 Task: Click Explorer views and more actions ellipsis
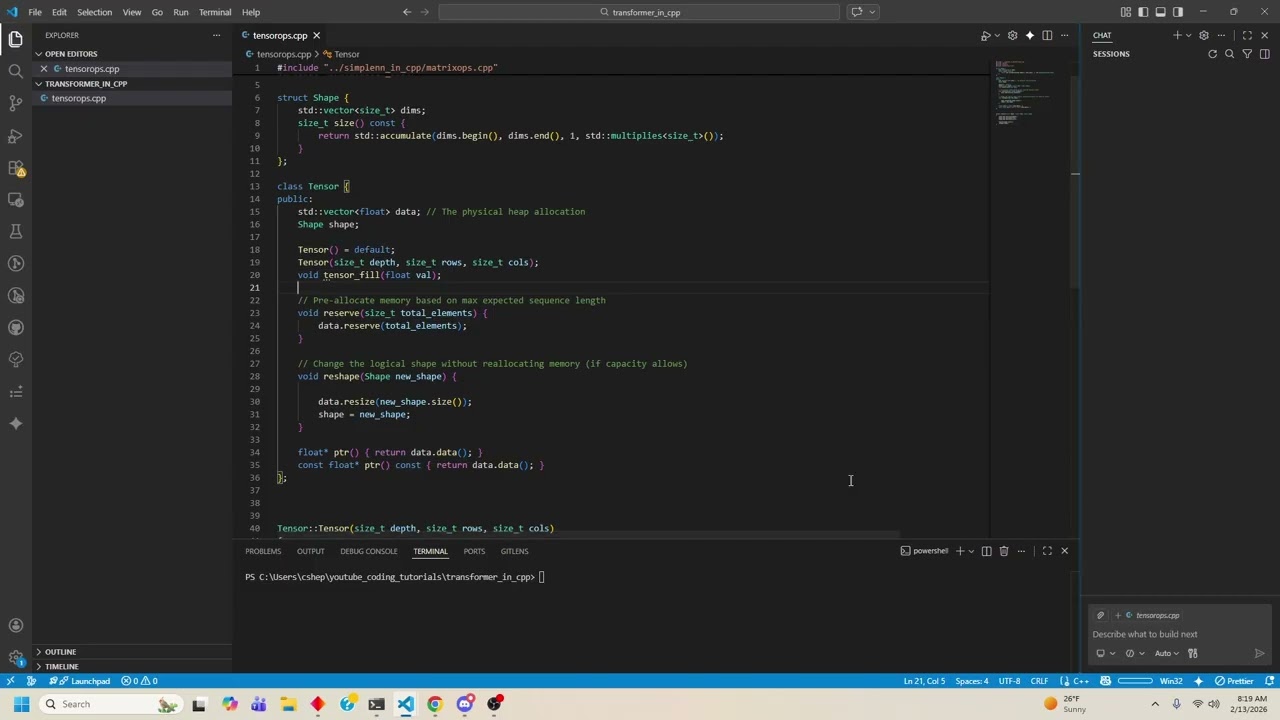pos(216,35)
